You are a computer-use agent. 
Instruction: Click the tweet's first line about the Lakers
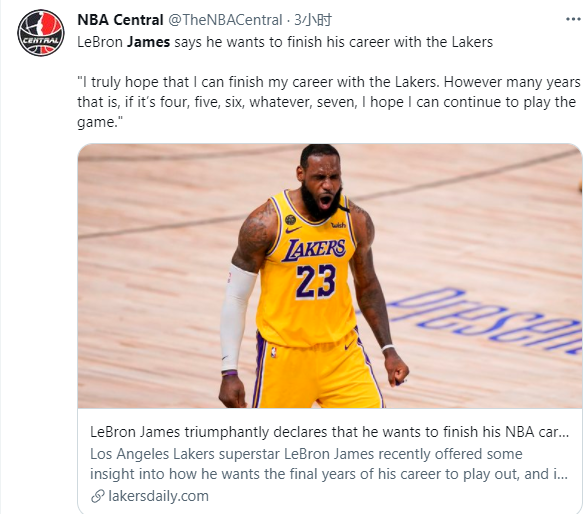click(285, 42)
